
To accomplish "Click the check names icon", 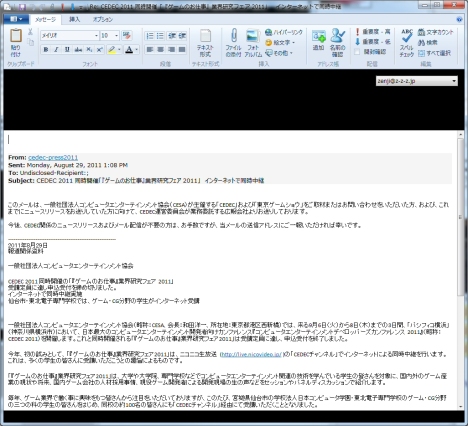I will (338, 35).
